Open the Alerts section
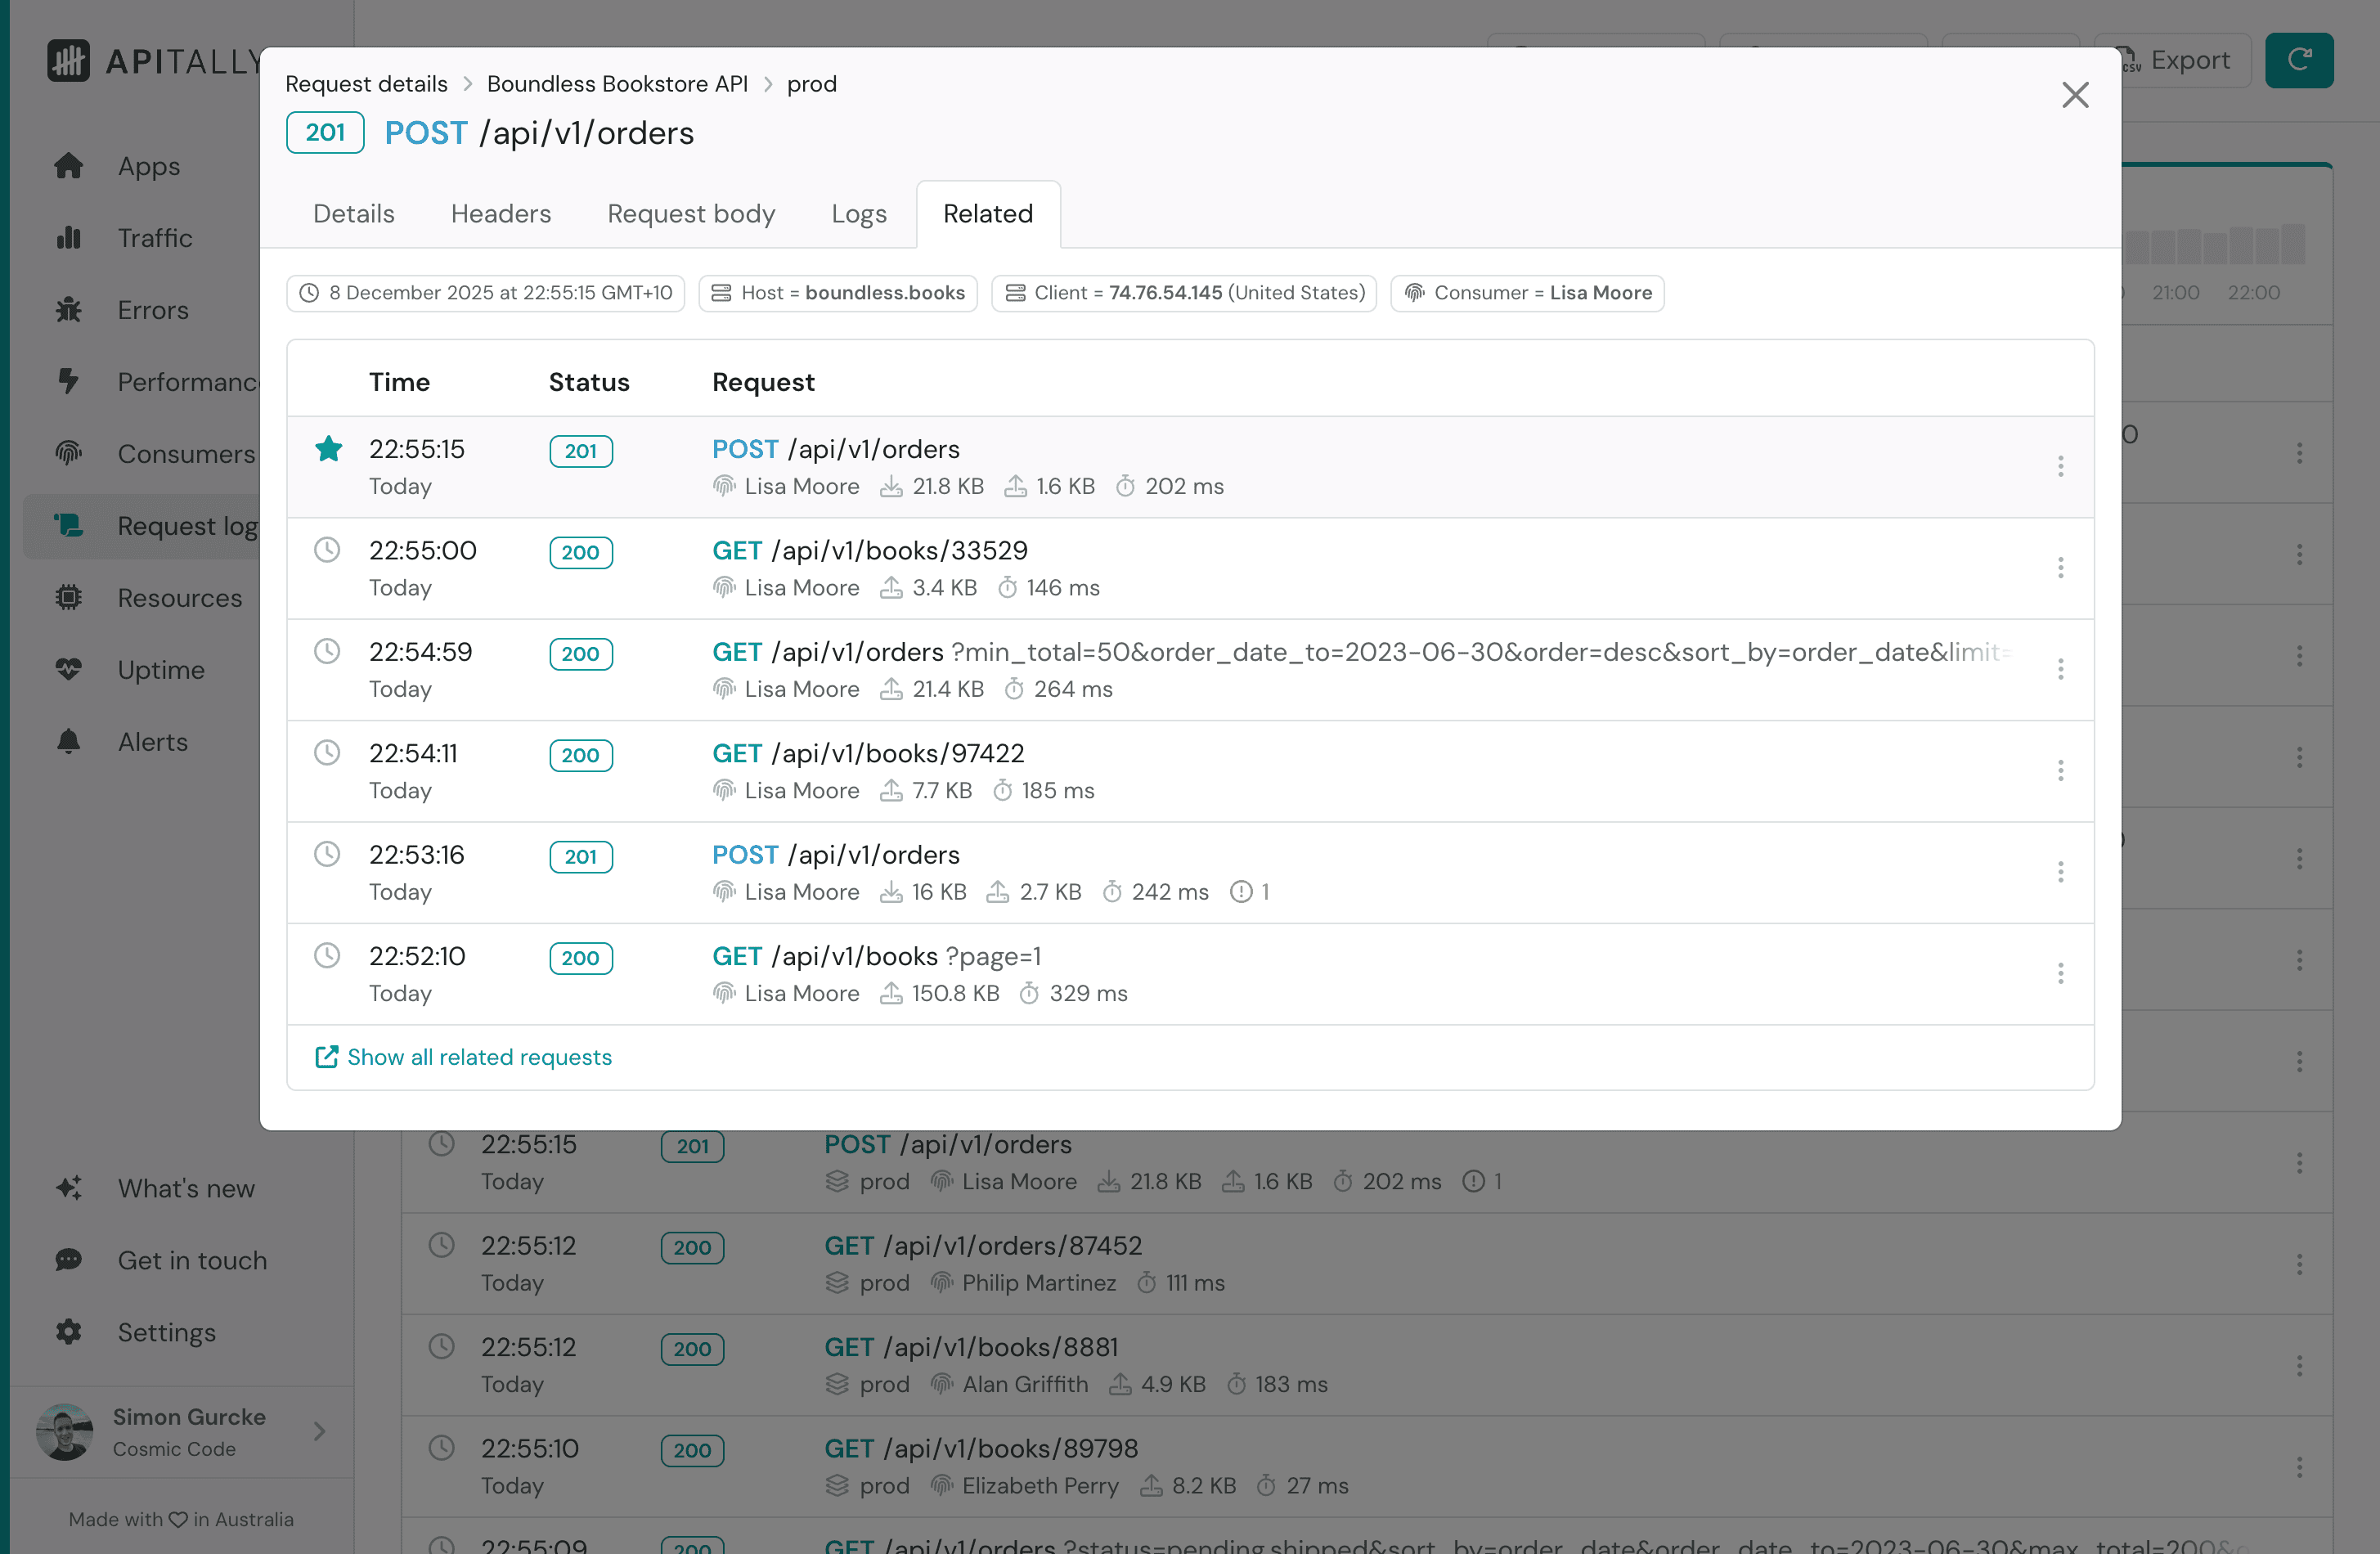This screenshot has height=1554, width=2380. [152, 741]
